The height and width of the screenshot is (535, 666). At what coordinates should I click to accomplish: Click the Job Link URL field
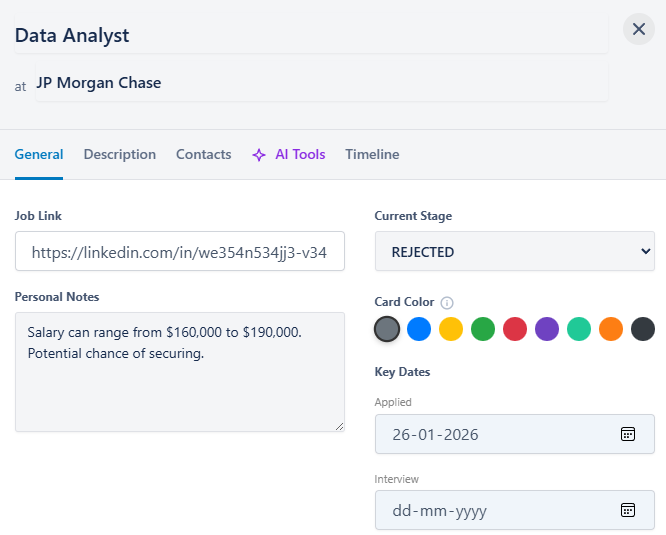pos(180,252)
